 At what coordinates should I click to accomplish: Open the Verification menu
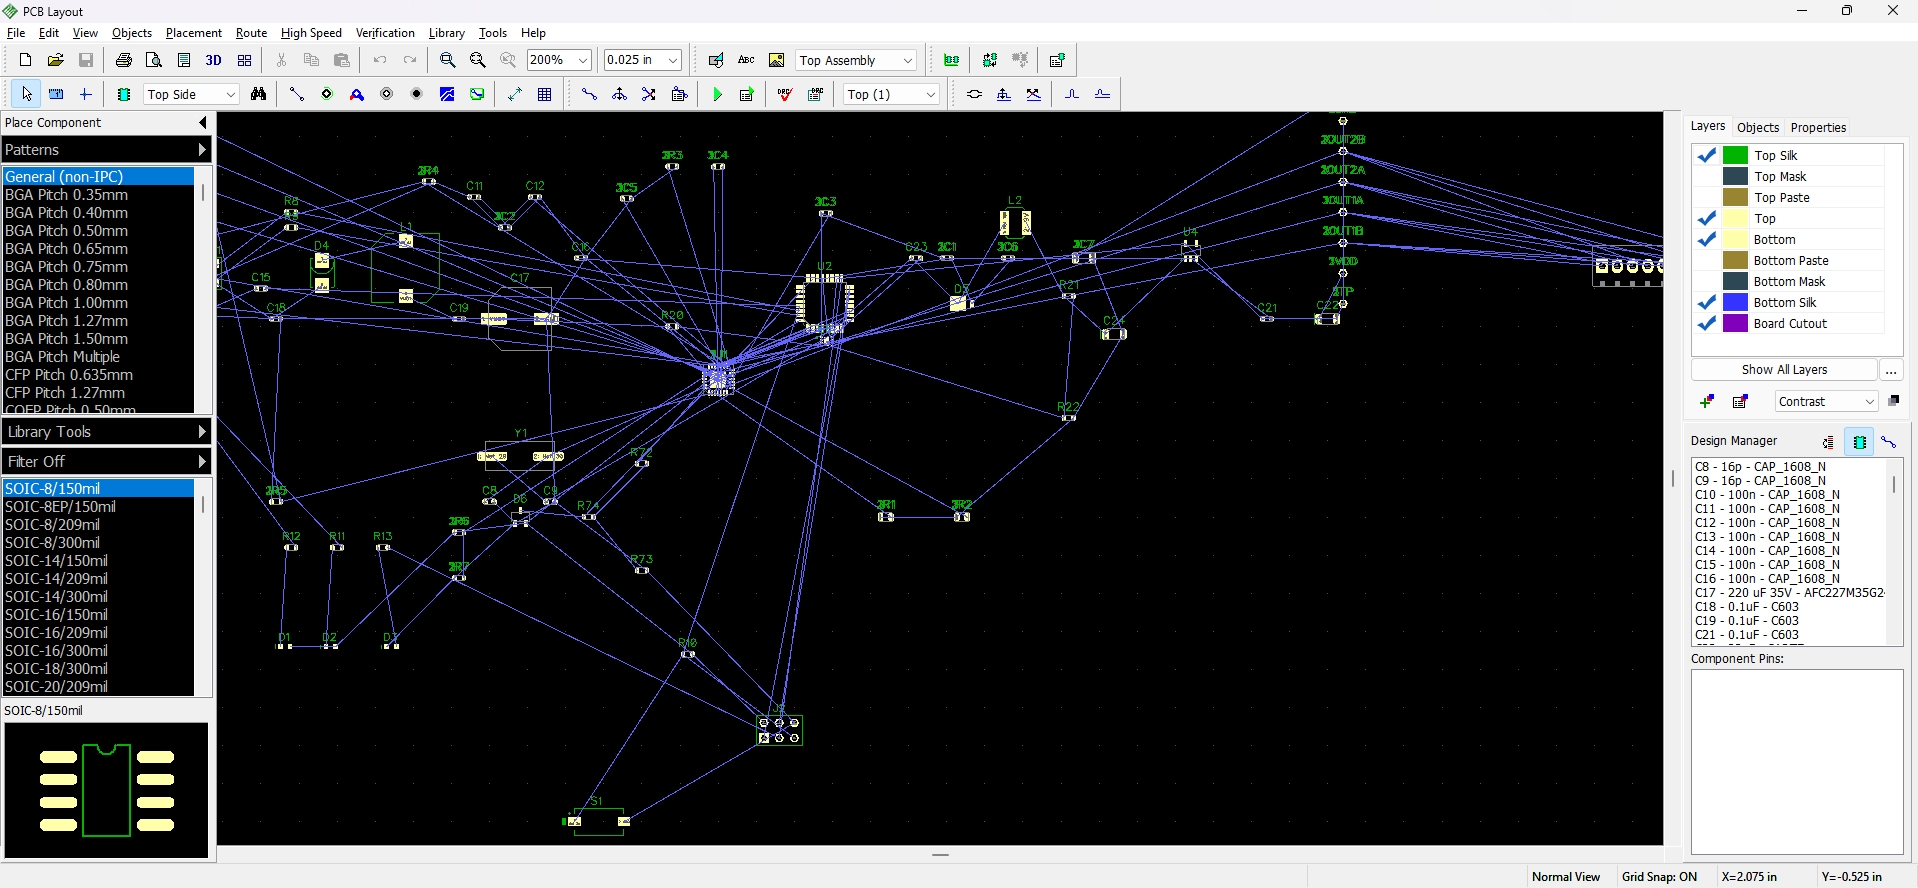click(x=385, y=33)
